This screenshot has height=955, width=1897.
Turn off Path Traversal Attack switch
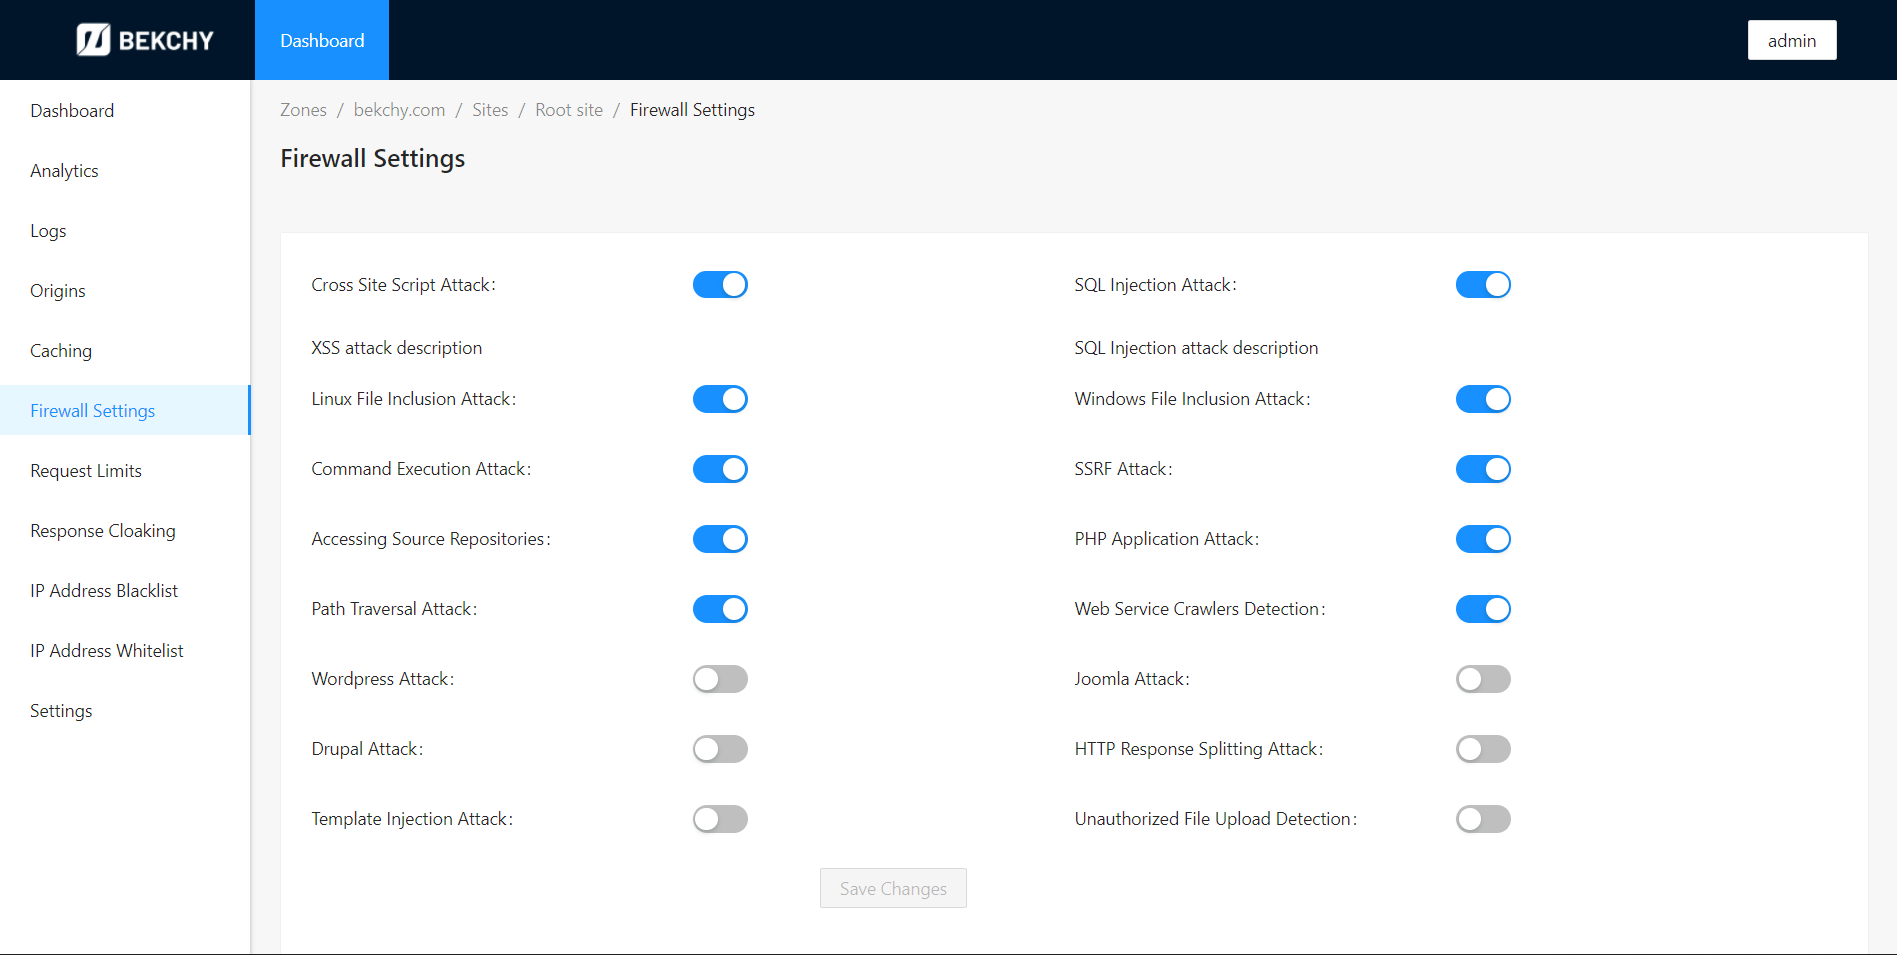click(x=720, y=609)
